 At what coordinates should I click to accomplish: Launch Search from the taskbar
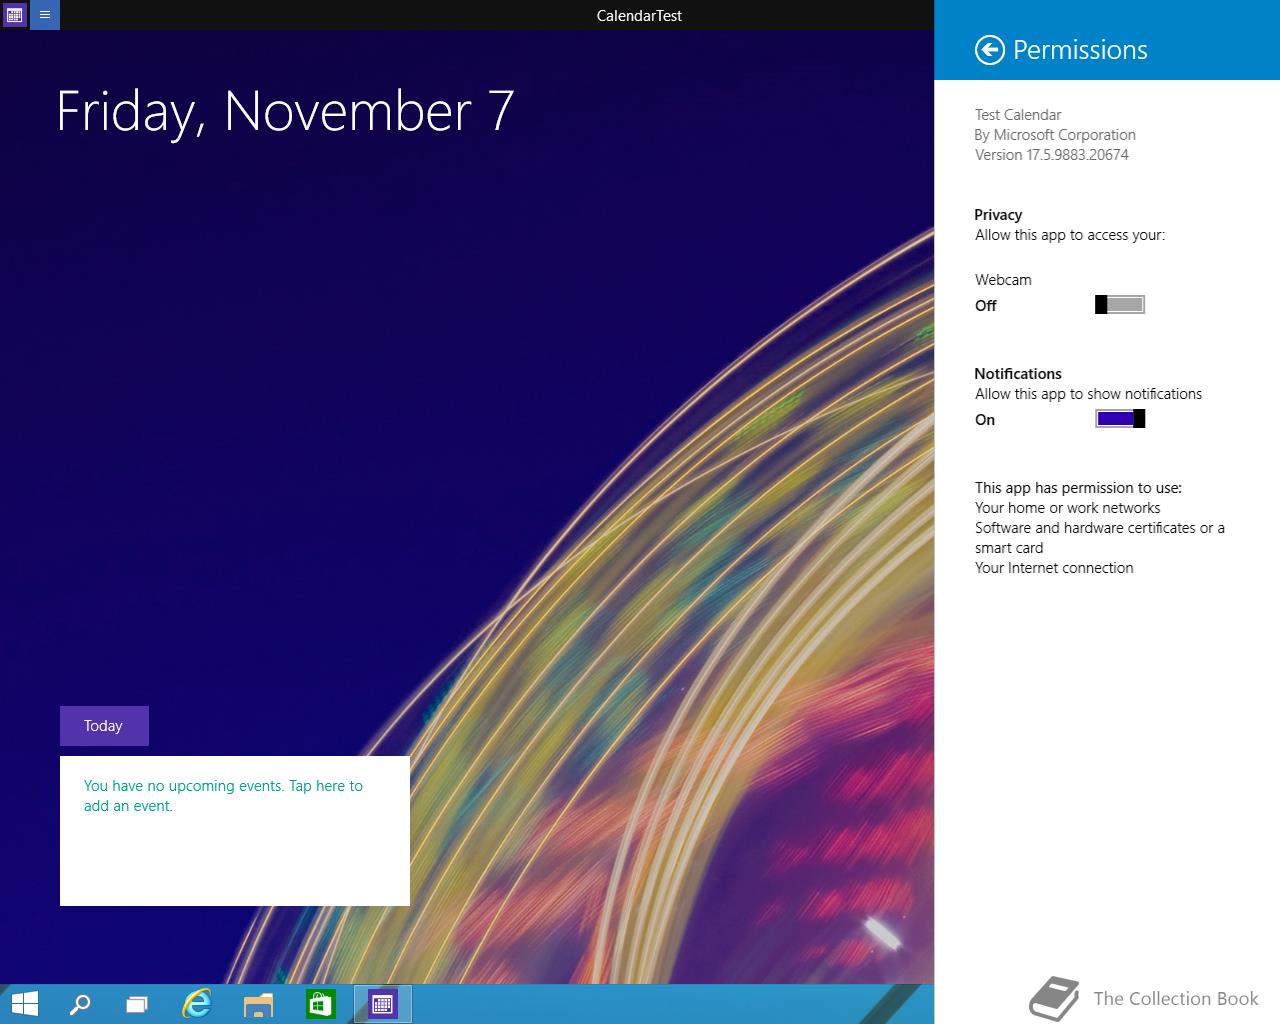[79, 1004]
